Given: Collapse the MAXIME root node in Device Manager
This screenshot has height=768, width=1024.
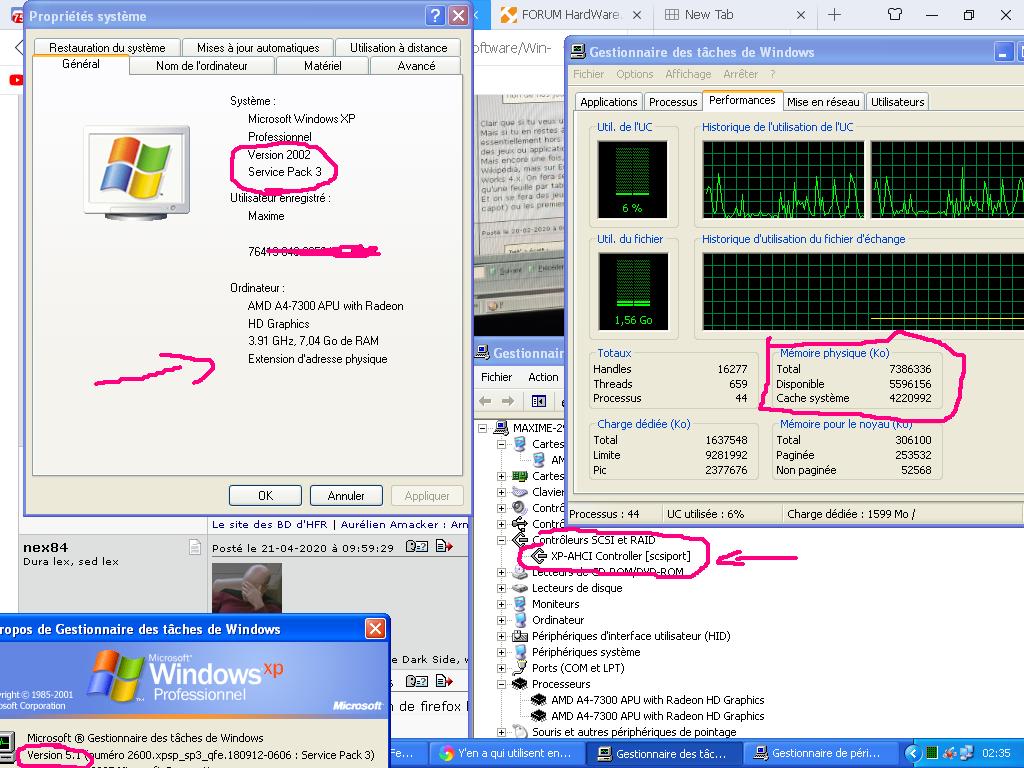Looking at the screenshot, I should 483,428.
